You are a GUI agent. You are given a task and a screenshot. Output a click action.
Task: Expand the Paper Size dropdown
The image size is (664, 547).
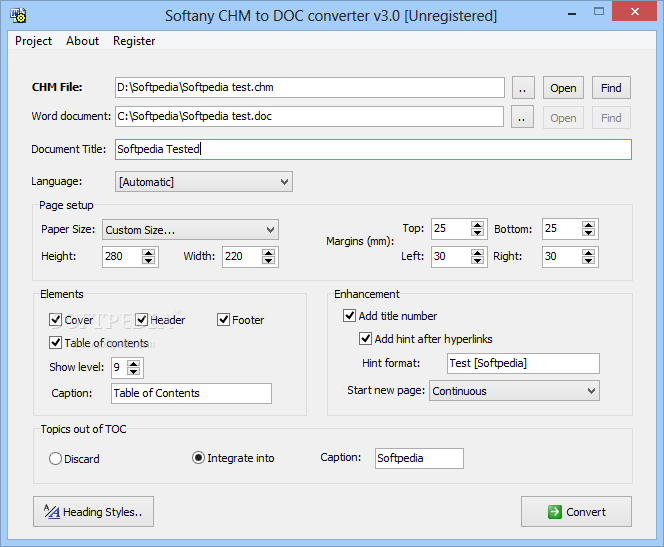point(190,229)
